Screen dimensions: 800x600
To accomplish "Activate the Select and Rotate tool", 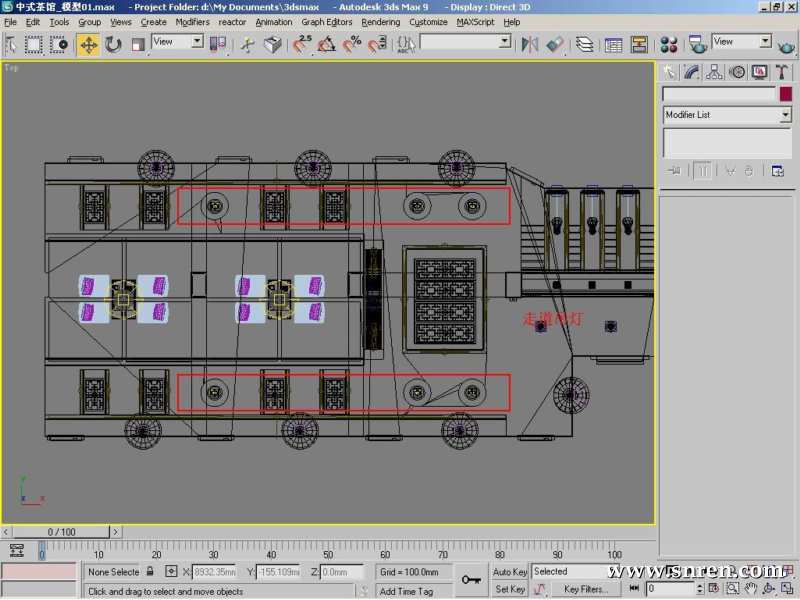I will 113,45.
